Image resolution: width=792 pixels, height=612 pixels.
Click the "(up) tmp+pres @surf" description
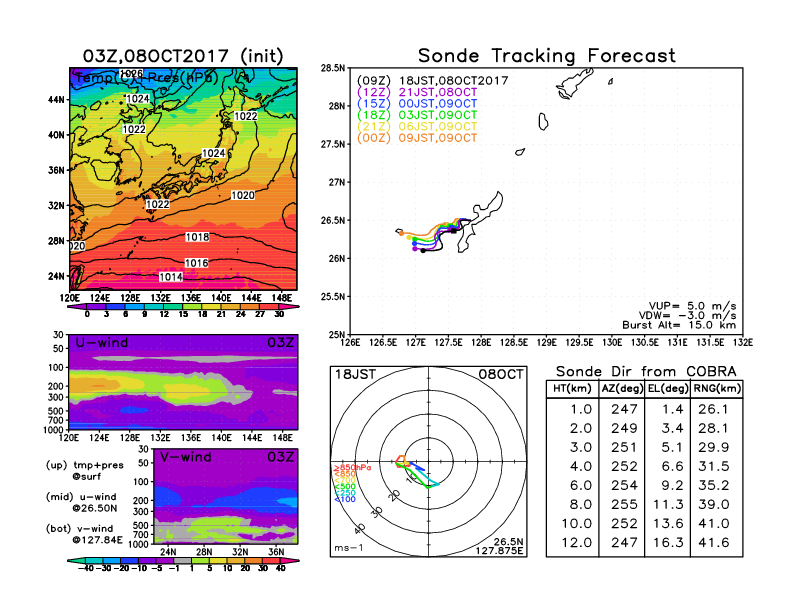[x=85, y=471]
